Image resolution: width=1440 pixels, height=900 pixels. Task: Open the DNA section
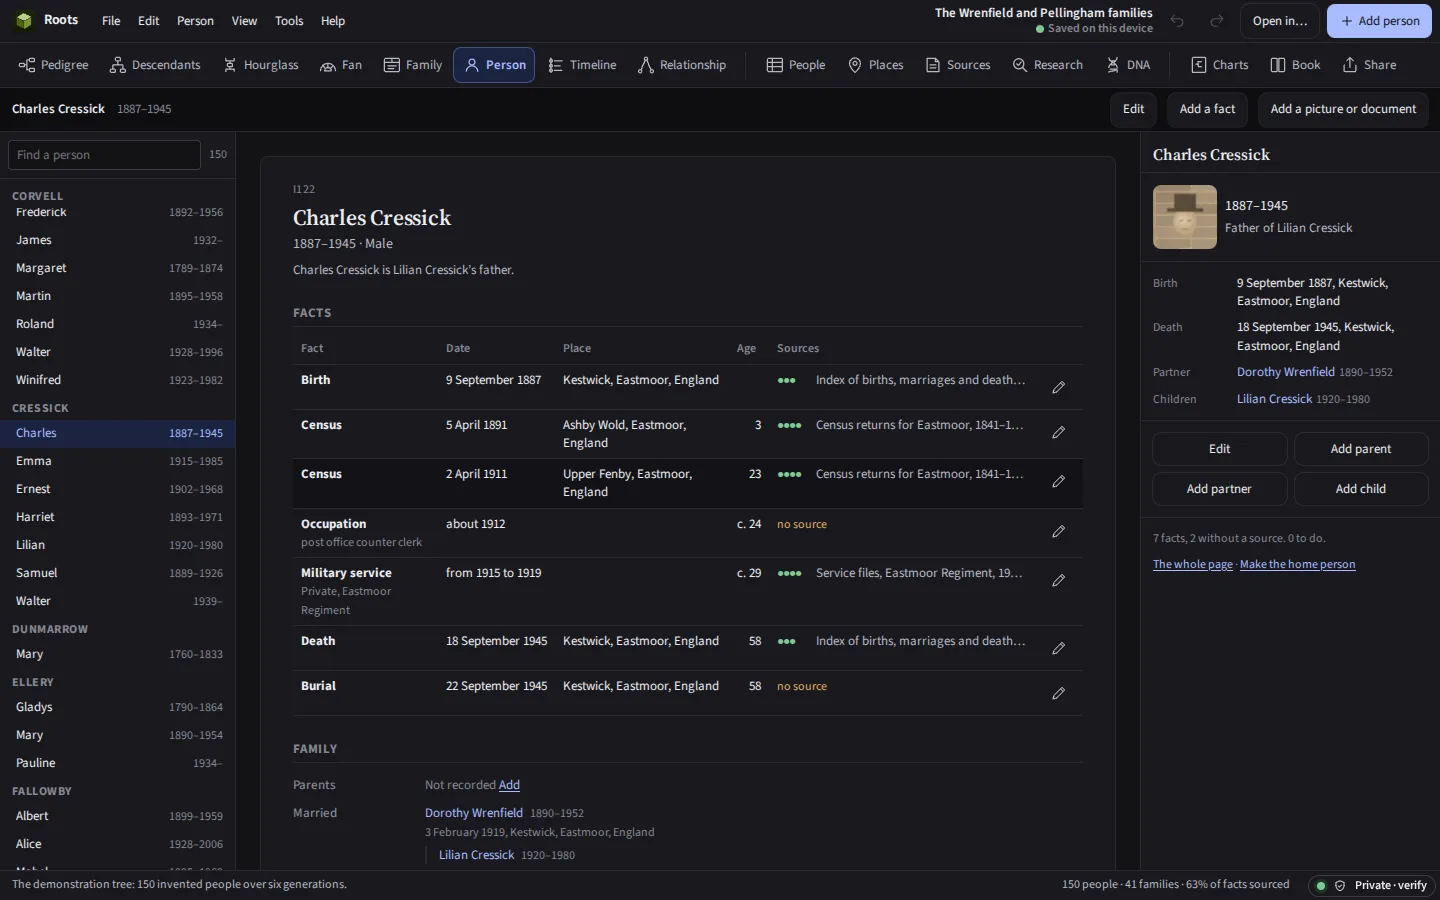click(x=1128, y=65)
